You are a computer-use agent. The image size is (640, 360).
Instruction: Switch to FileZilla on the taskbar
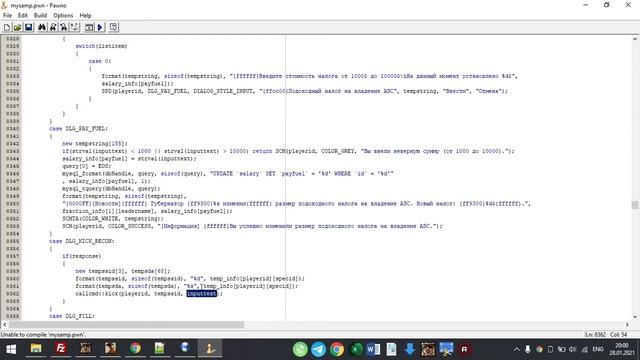(x=61, y=349)
